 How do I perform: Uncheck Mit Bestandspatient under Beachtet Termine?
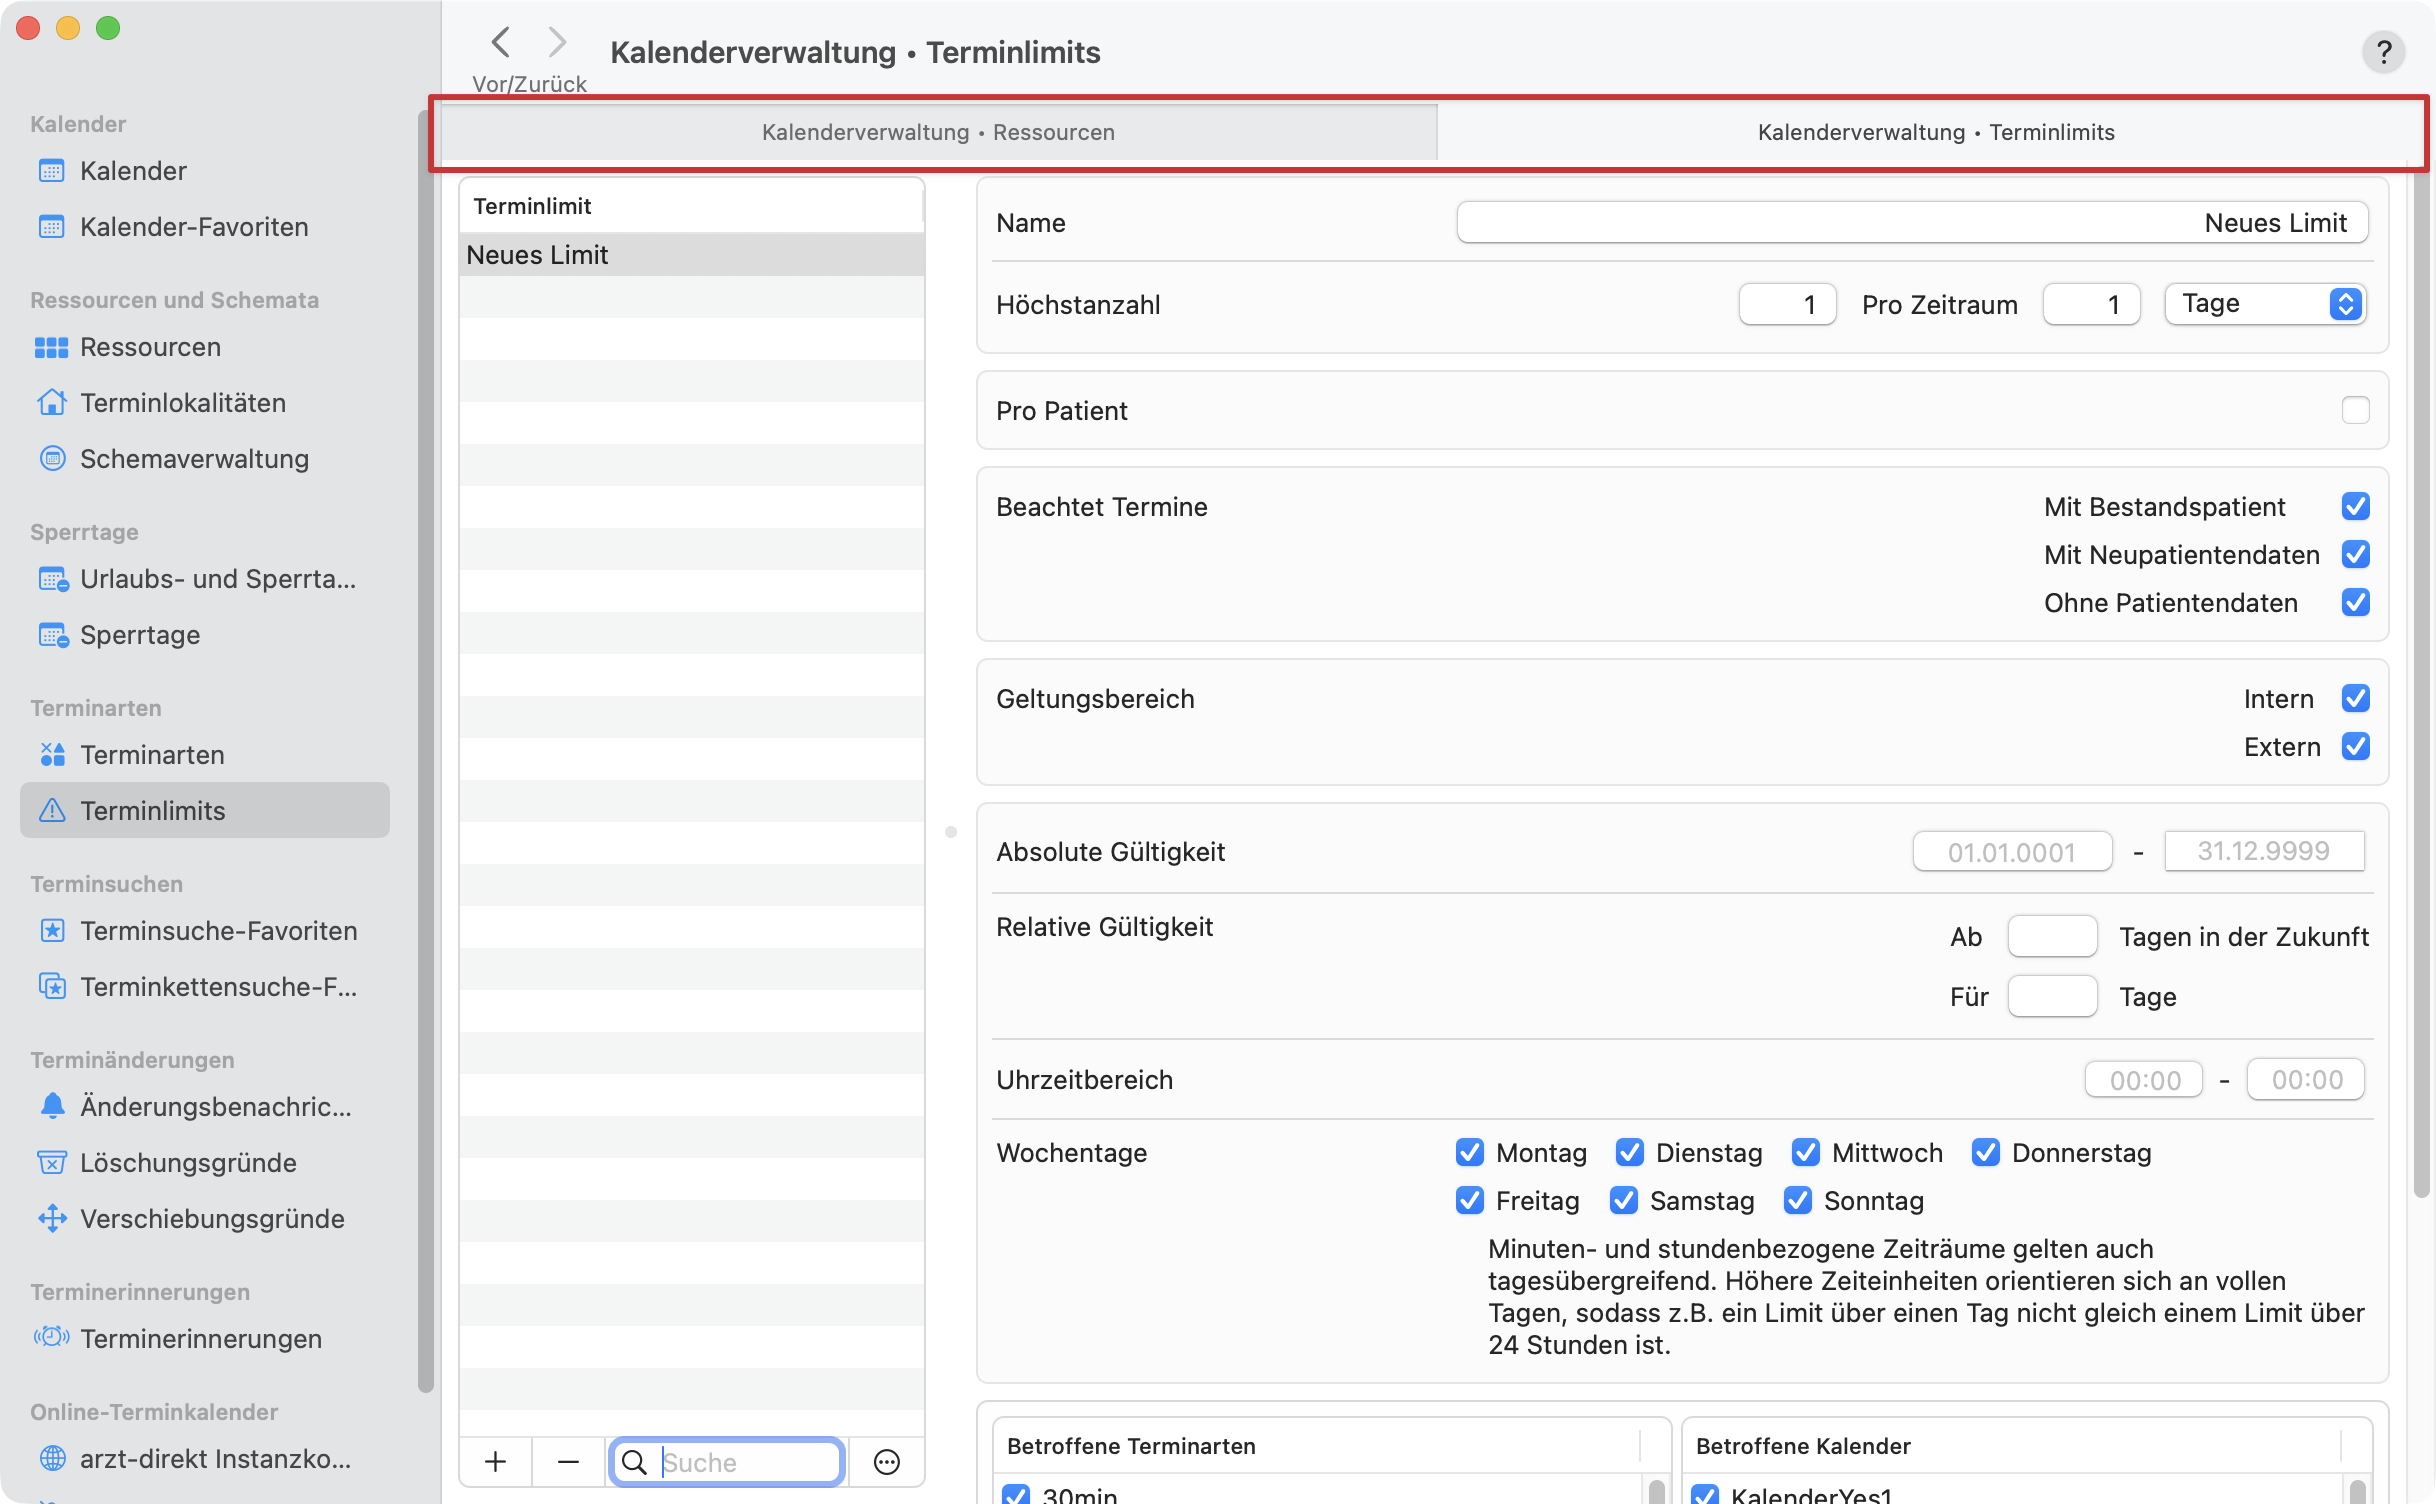(2357, 506)
